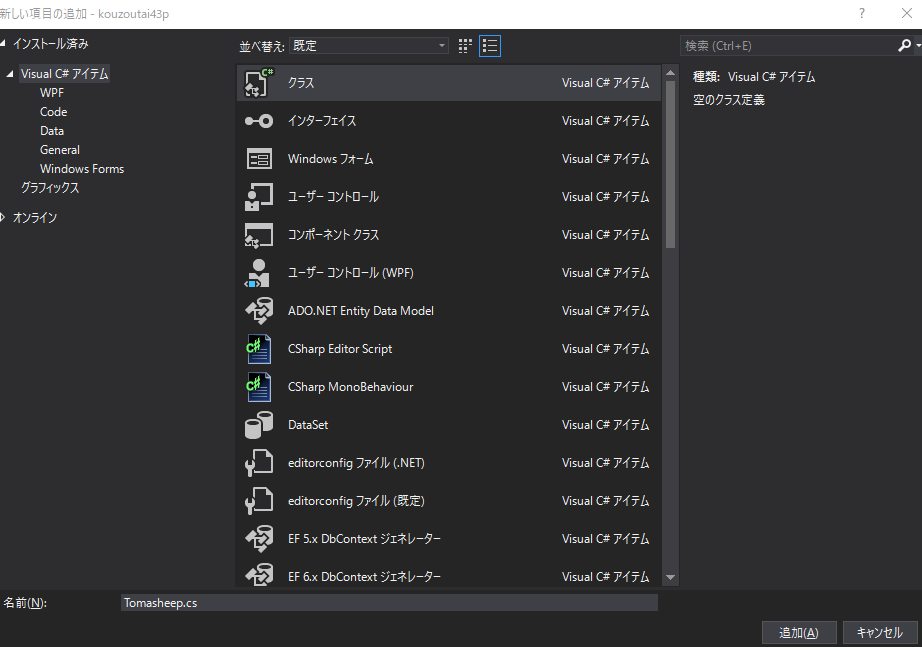The height and width of the screenshot is (647, 922).
Task: Click the search magnifier icon
Action: 904,45
